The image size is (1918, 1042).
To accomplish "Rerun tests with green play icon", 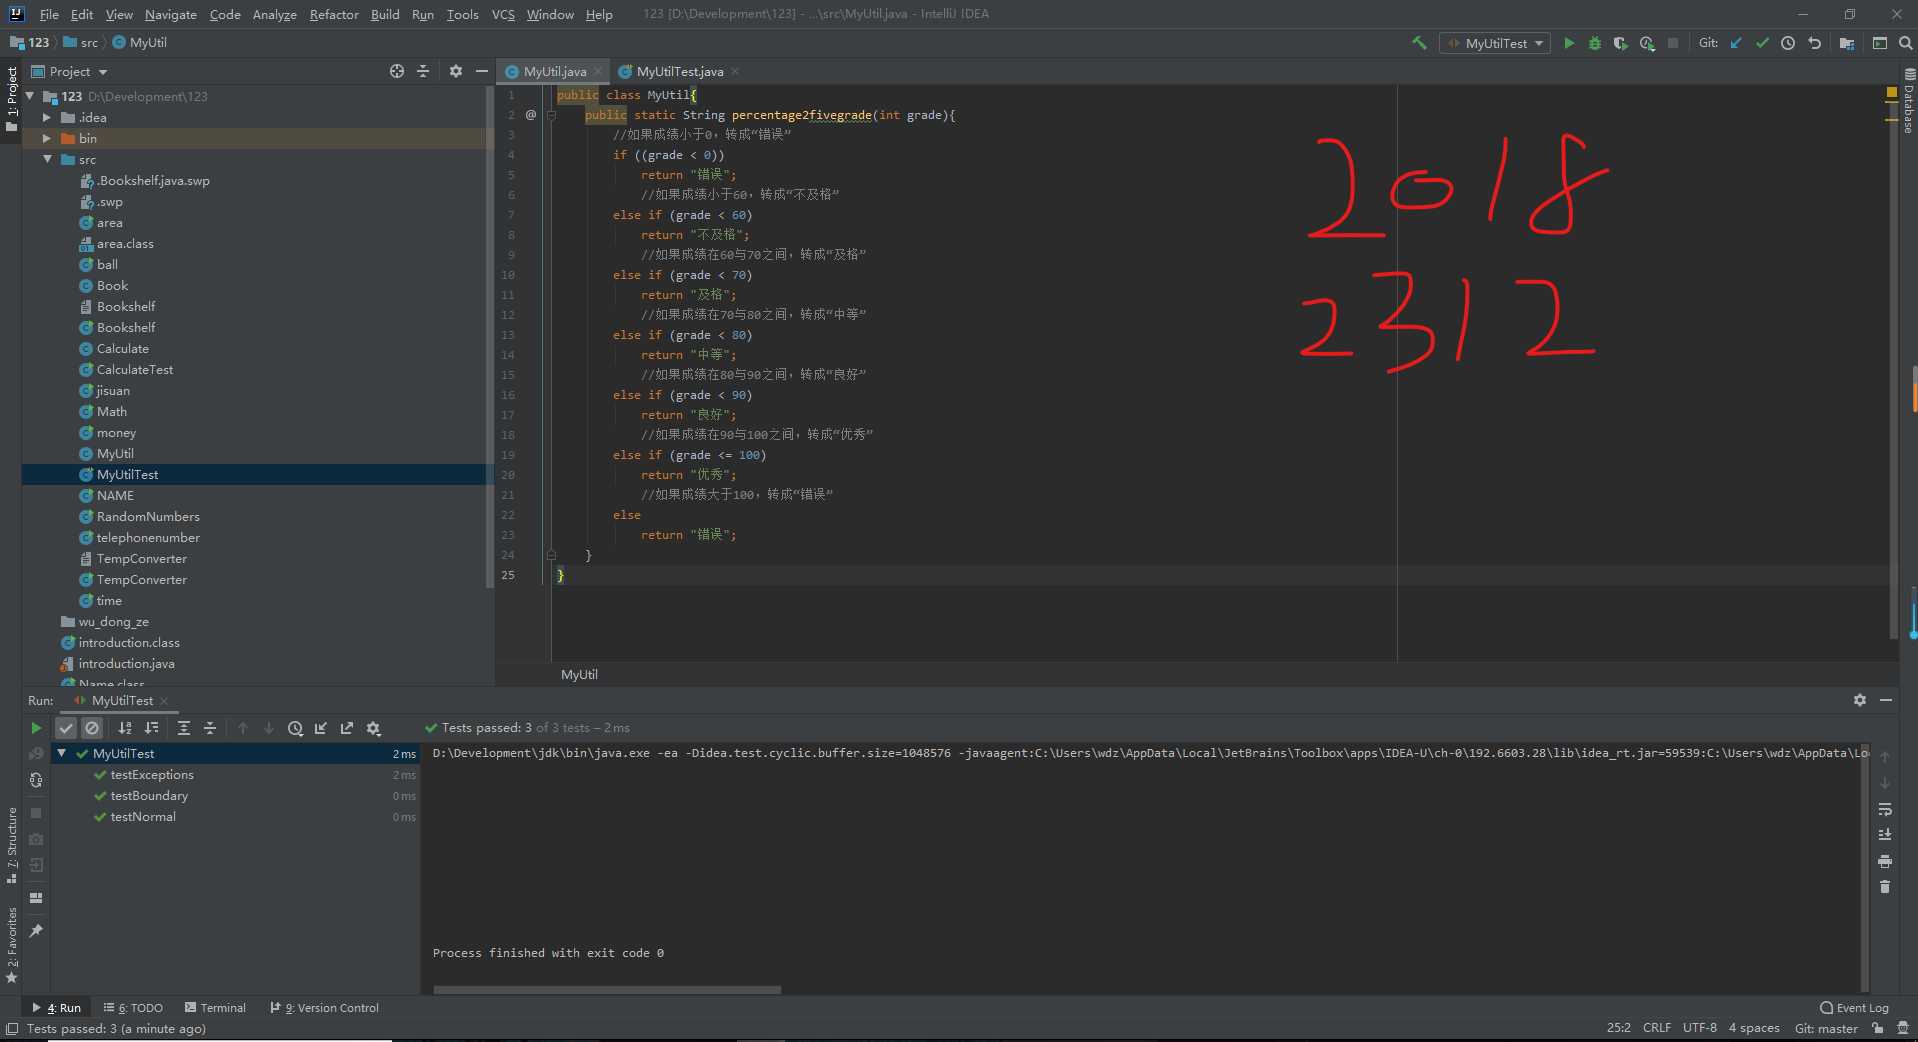I will (x=36, y=728).
